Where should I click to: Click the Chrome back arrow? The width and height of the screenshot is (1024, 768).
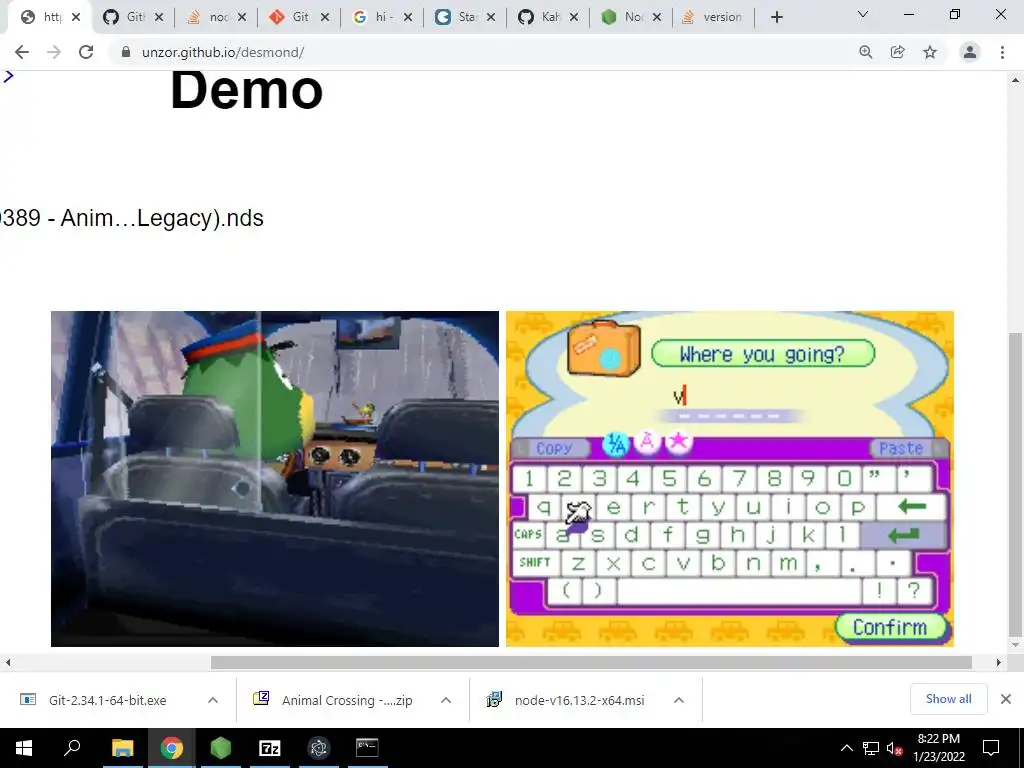pyautogui.click(x=22, y=52)
